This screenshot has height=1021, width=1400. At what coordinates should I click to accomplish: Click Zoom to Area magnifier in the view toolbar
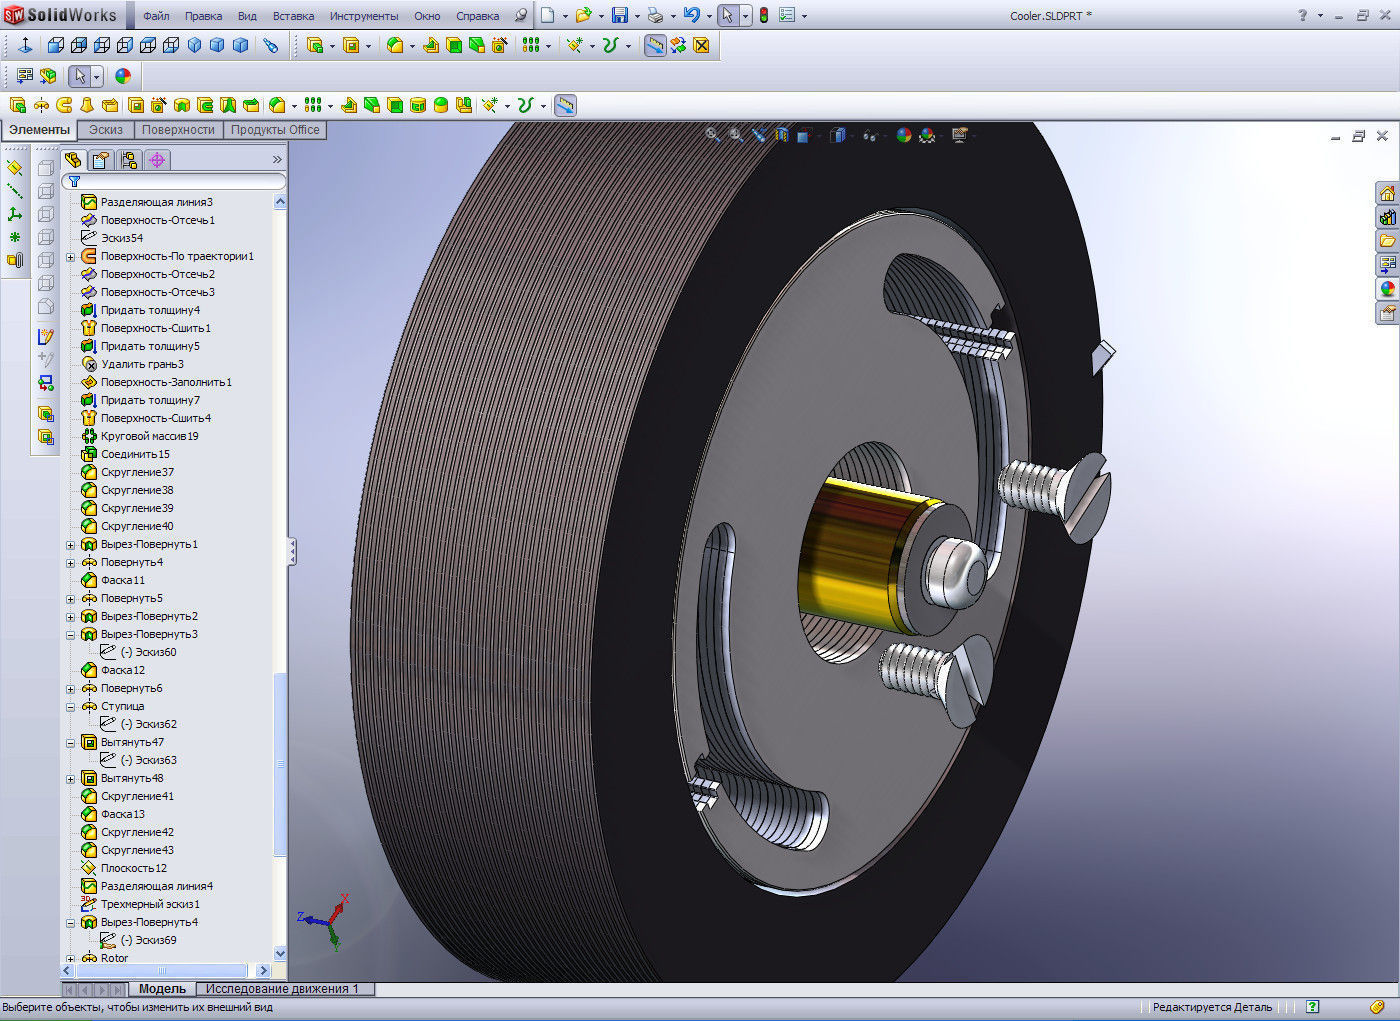click(736, 135)
